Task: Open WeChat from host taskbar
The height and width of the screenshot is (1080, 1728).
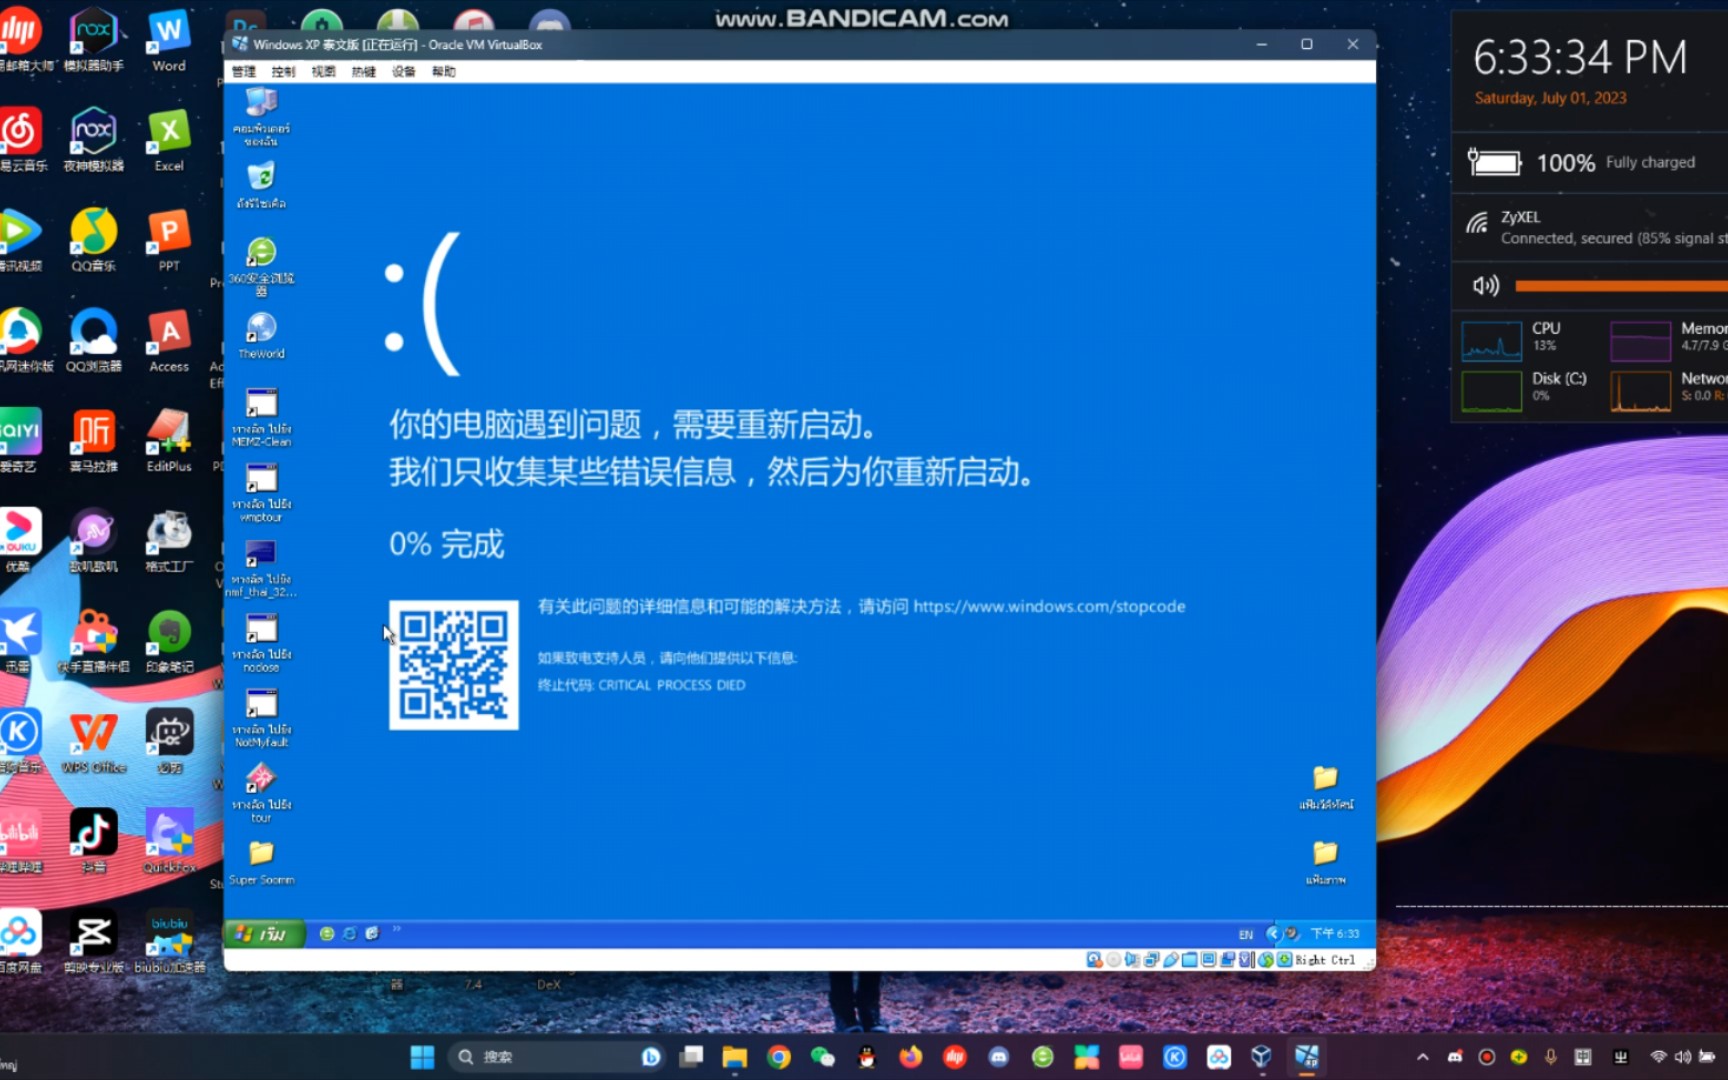Action: (x=823, y=1057)
